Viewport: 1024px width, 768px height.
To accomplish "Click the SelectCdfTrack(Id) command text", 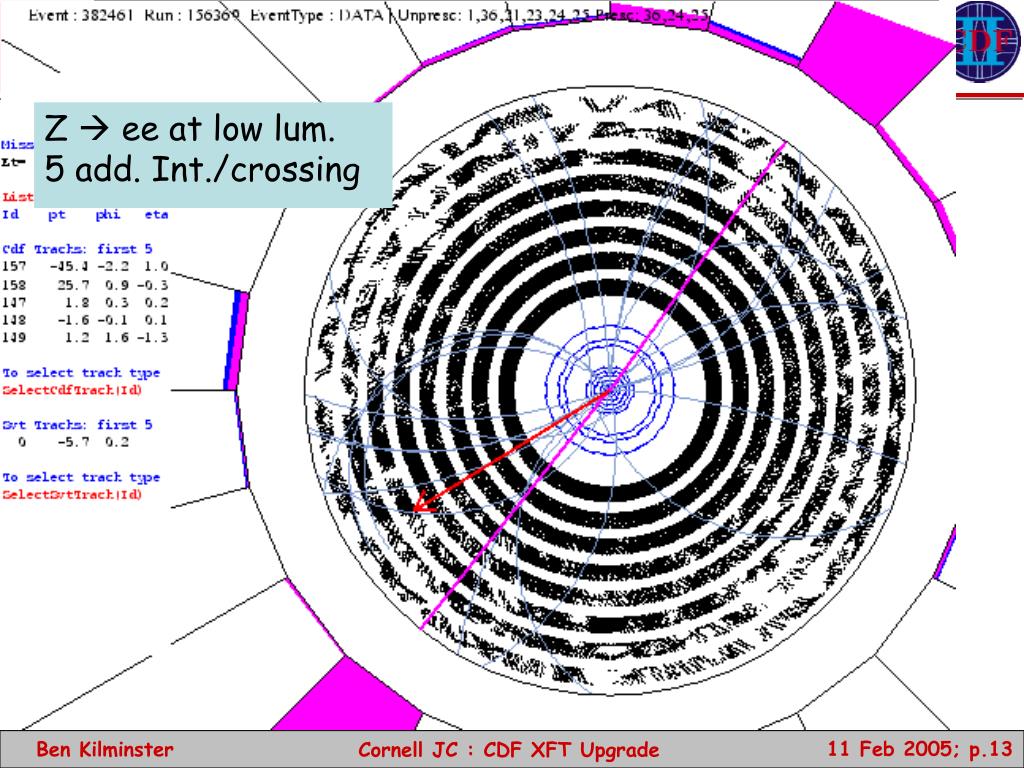I will 72,390.
